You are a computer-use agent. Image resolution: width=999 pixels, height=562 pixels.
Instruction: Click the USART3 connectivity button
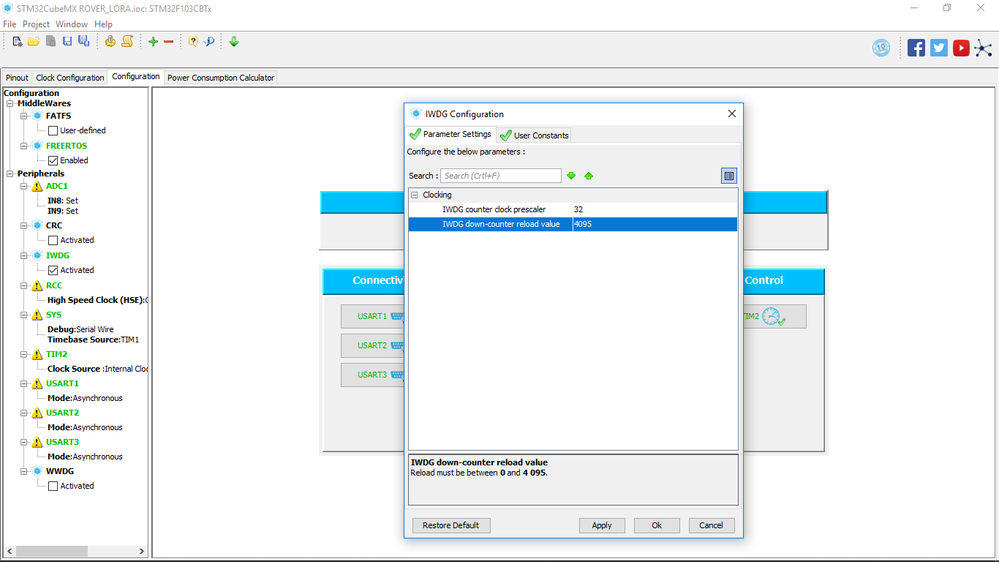pyautogui.click(x=373, y=375)
